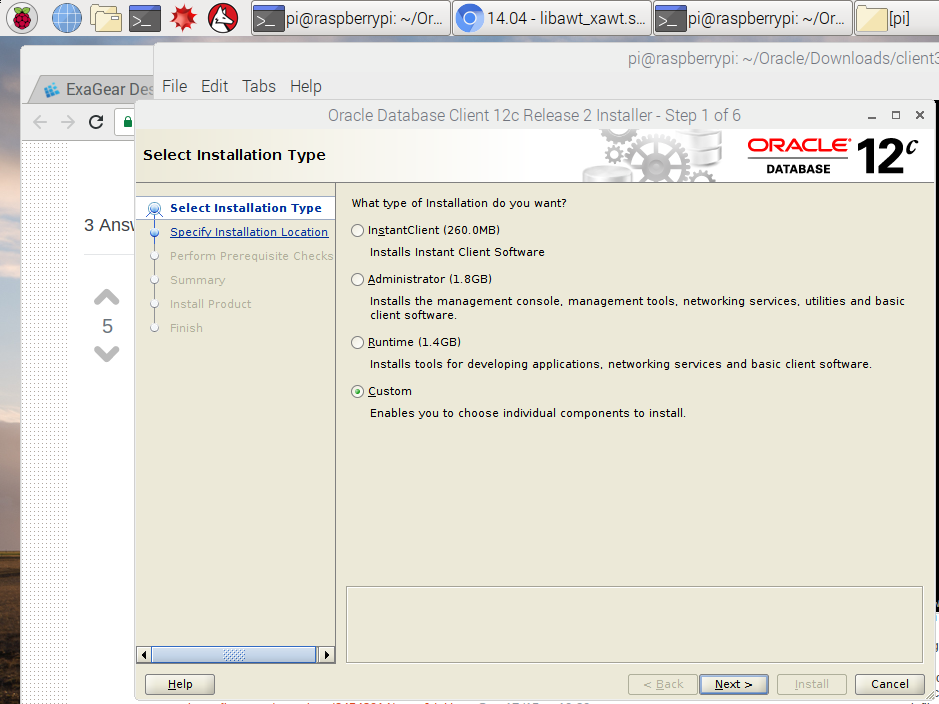
Task: Select the Administrator (1.8GB) option
Action: point(422,279)
